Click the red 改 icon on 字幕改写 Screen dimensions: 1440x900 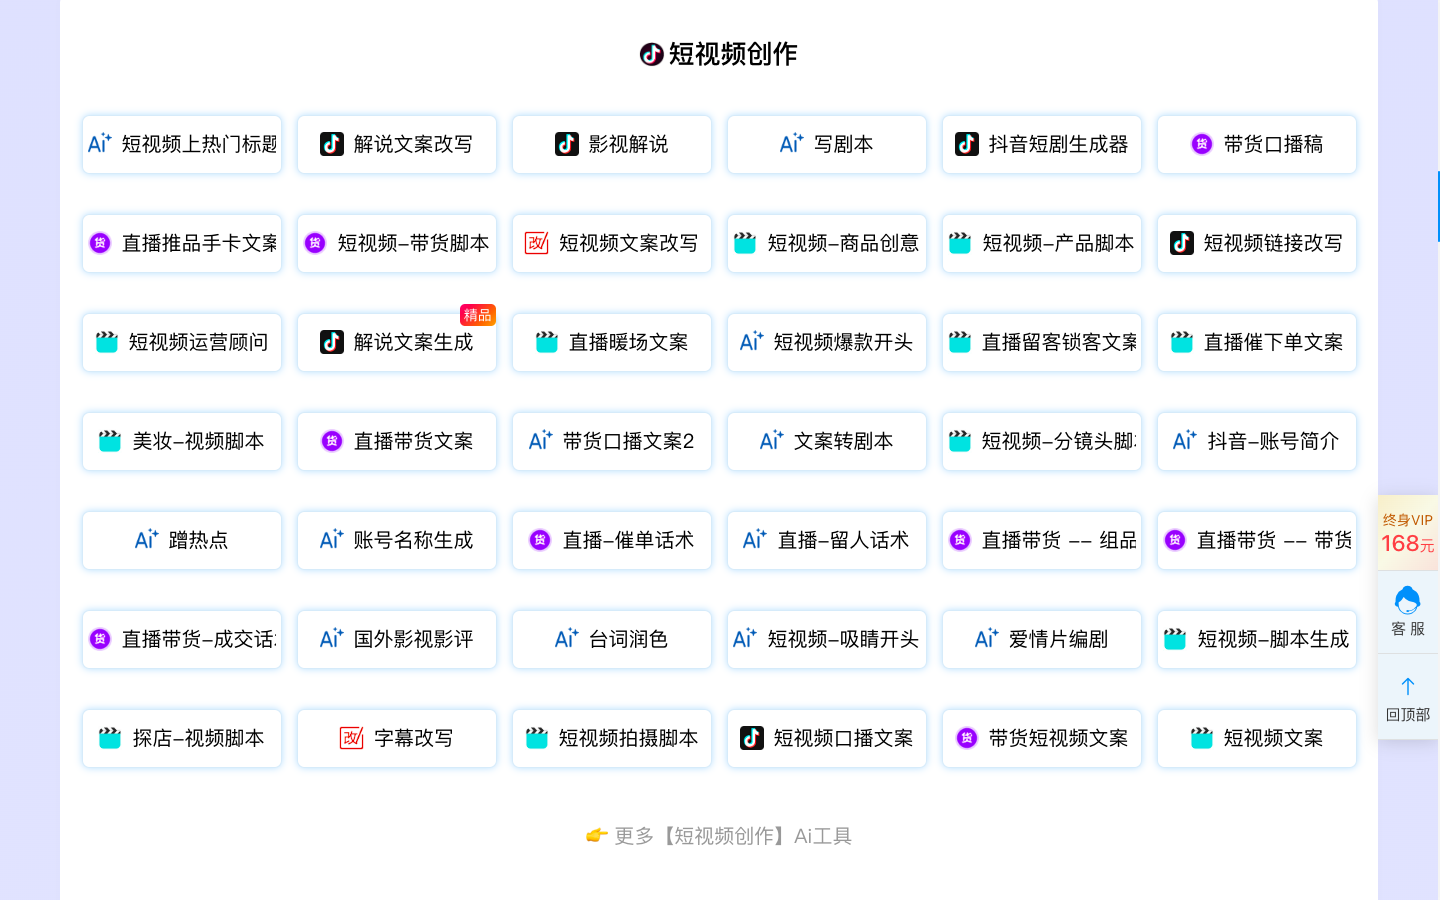point(352,738)
